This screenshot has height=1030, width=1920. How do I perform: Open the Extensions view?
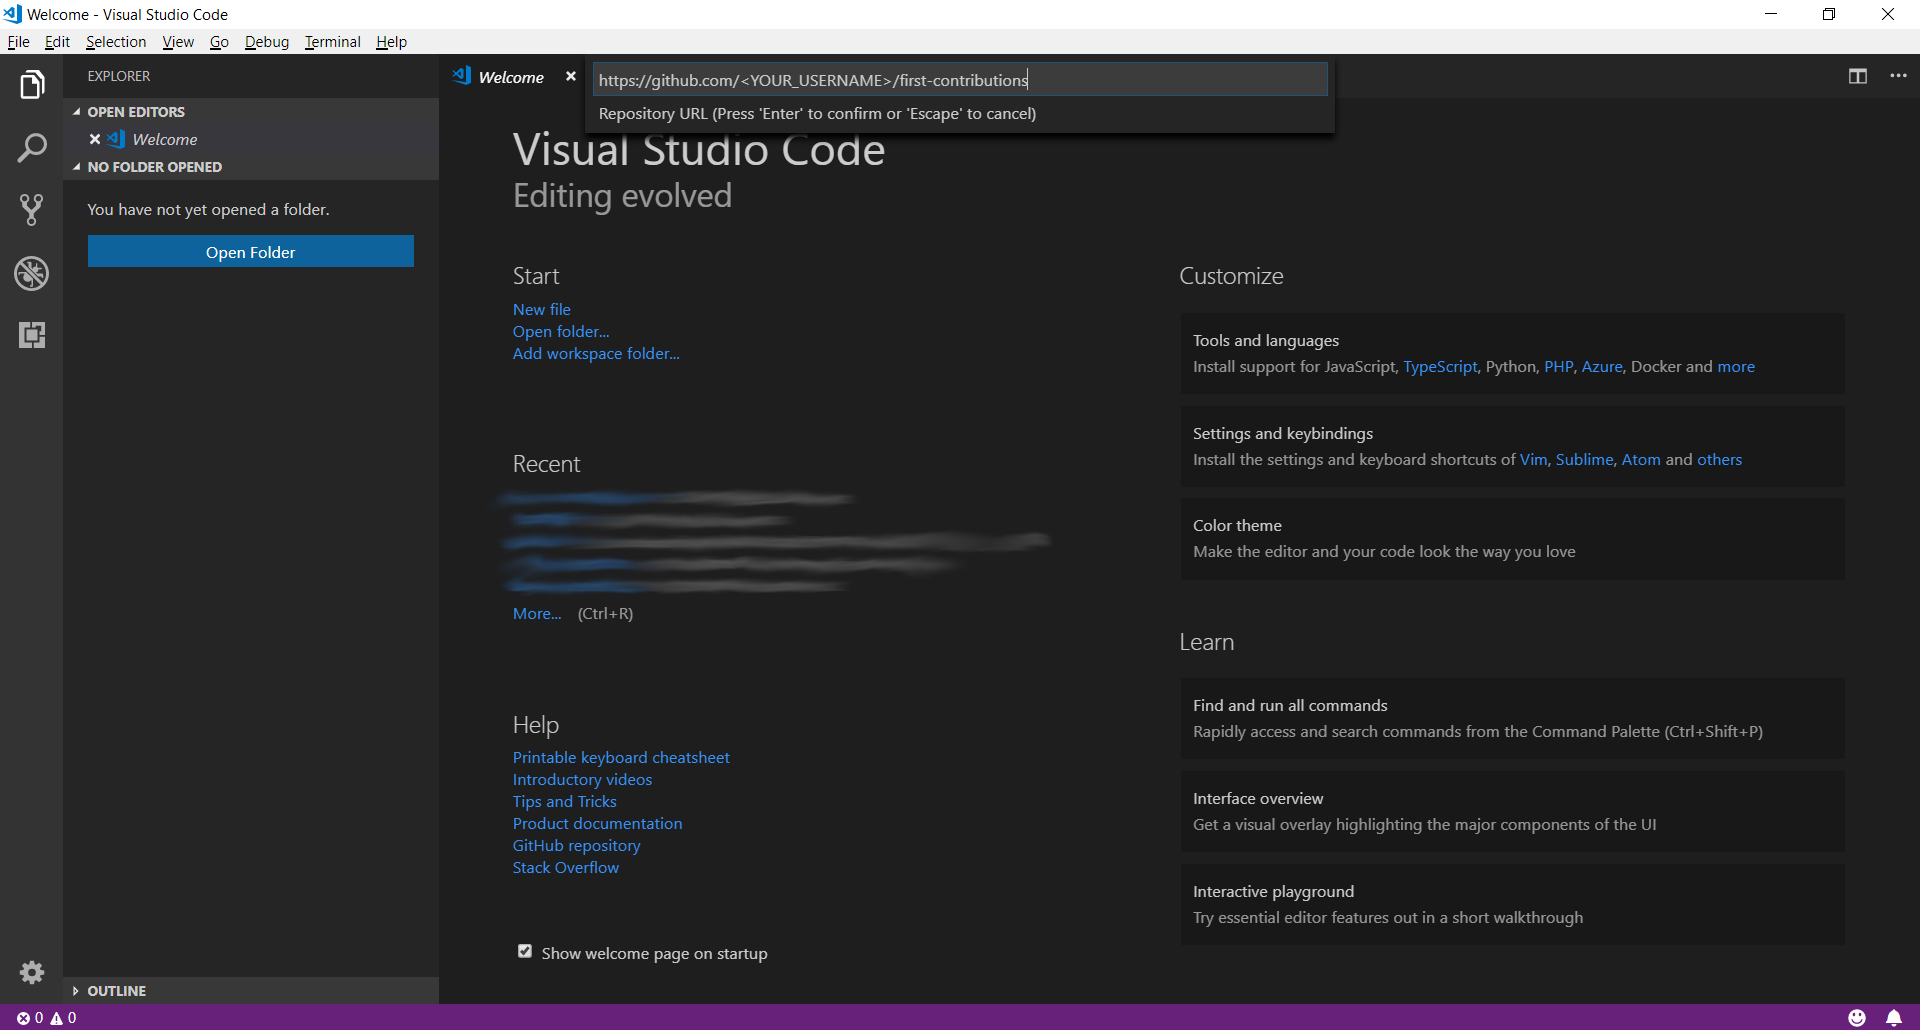pyautogui.click(x=31, y=335)
